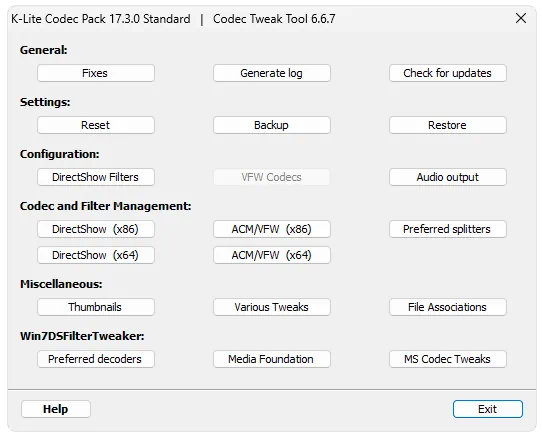The image size is (542, 438).
Task: Open Audio output configuration
Action: pyautogui.click(x=448, y=177)
